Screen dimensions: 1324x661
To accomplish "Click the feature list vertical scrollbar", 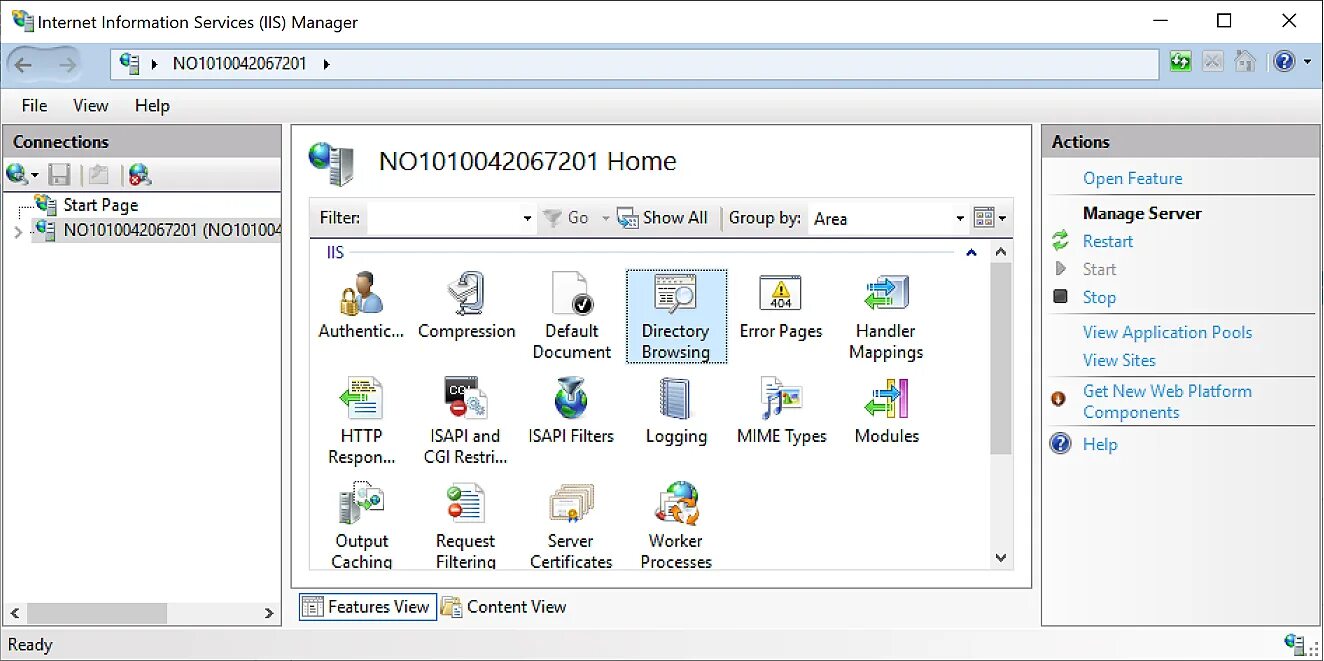I will pyautogui.click(x=1001, y=360).
